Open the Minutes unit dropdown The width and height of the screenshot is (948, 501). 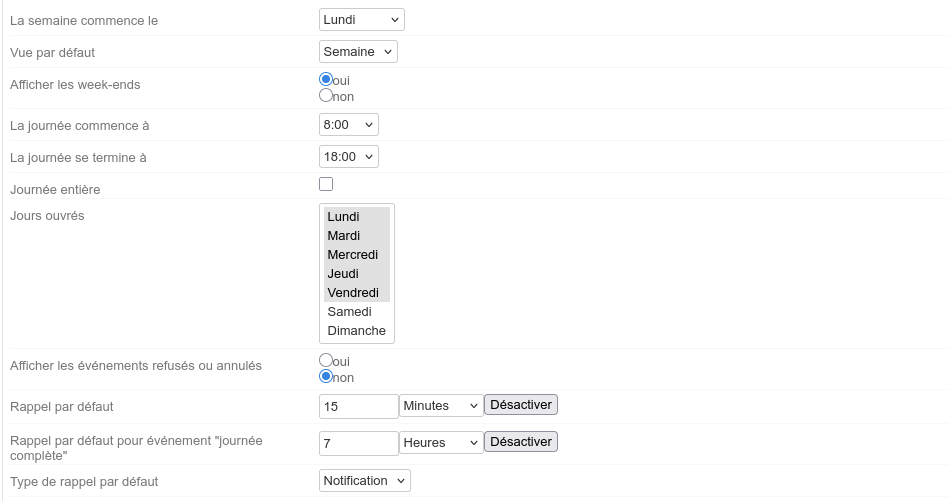[441, 406]
